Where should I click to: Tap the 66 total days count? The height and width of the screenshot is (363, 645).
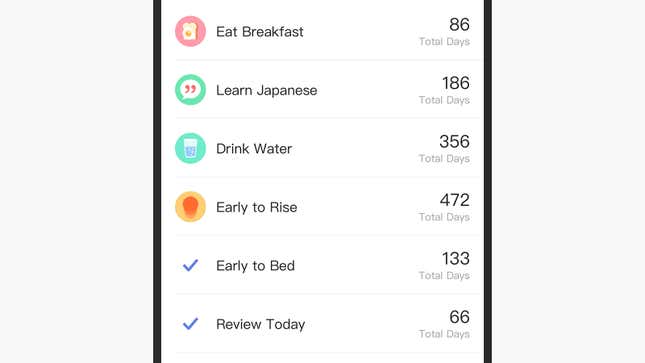[x=459, y=317]
